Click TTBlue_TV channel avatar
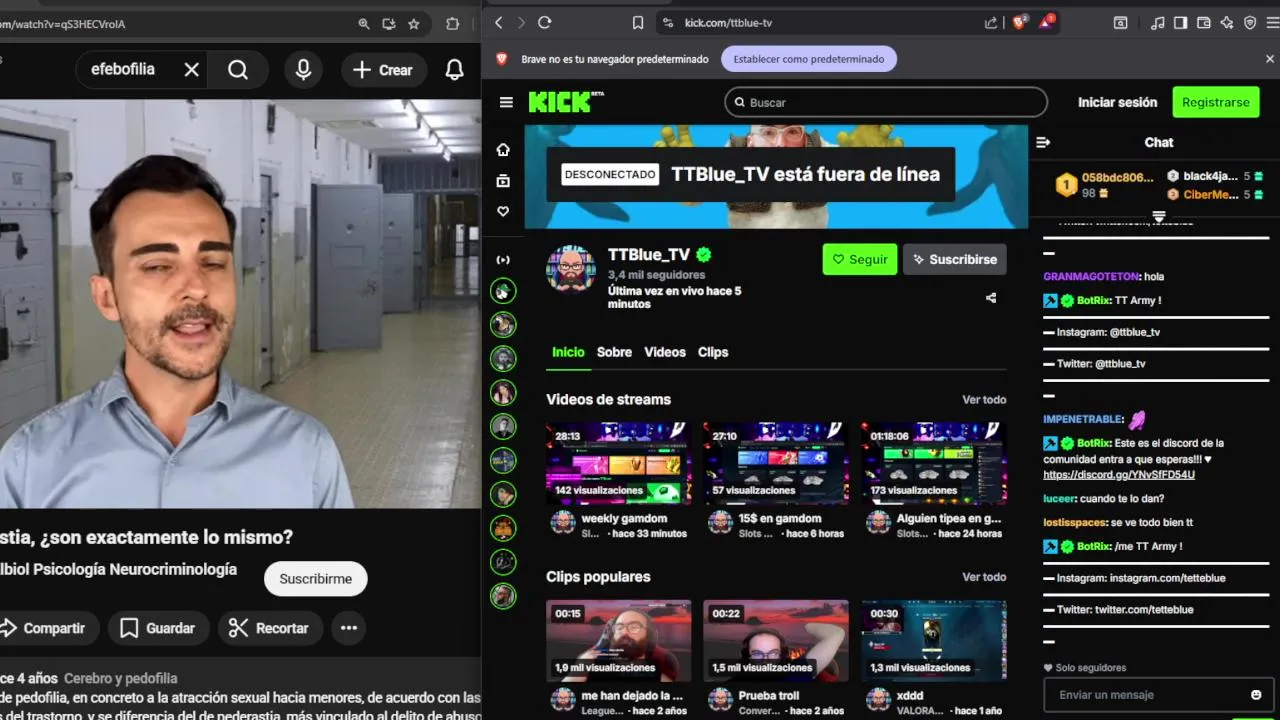The image size is (1280, 720). point(571,268)
